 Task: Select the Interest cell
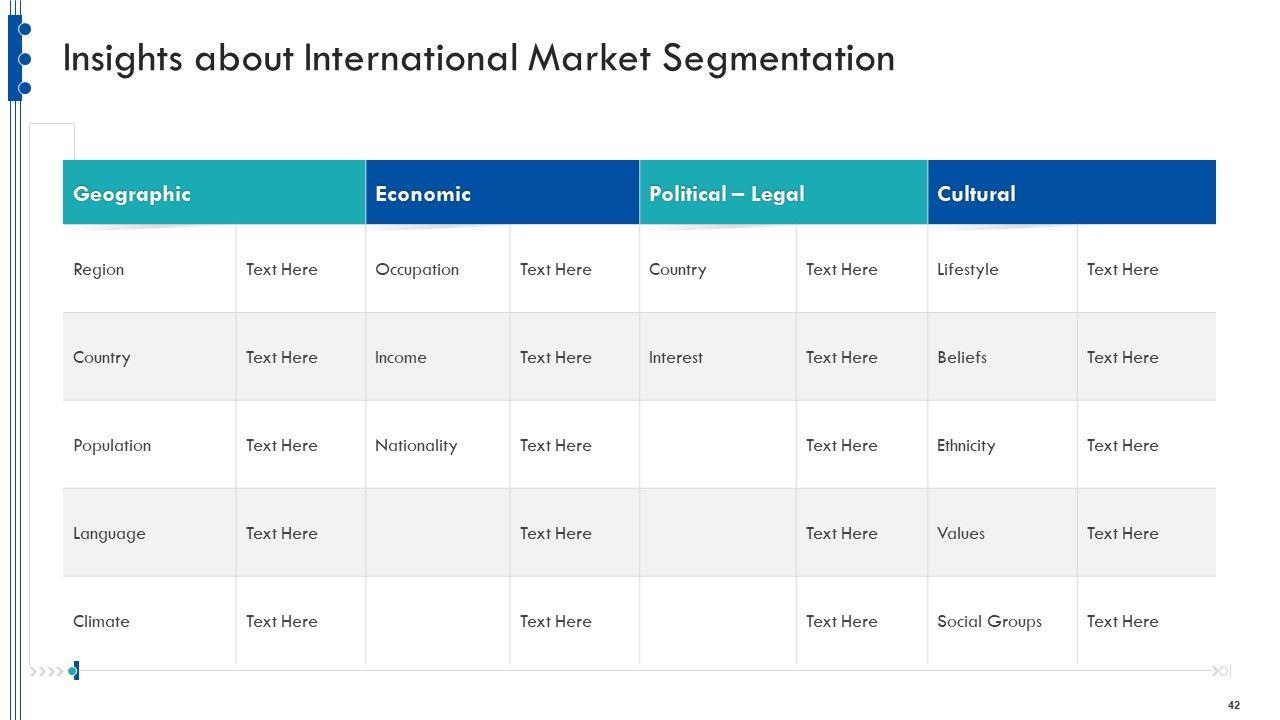pos(676,358)
